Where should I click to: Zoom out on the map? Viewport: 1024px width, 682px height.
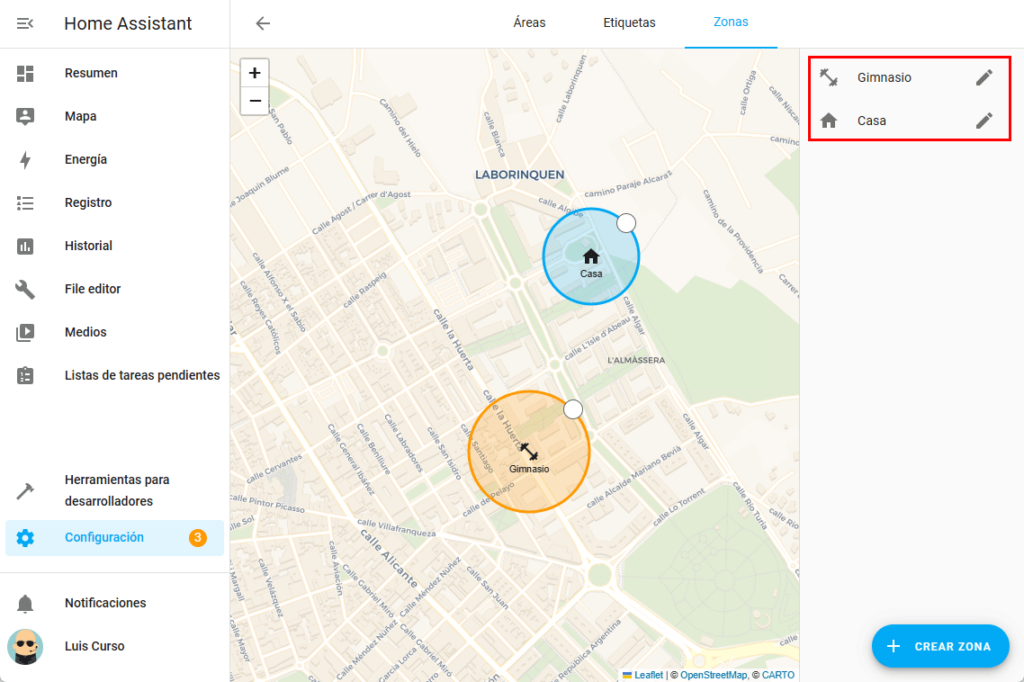(x=255, y=100)
